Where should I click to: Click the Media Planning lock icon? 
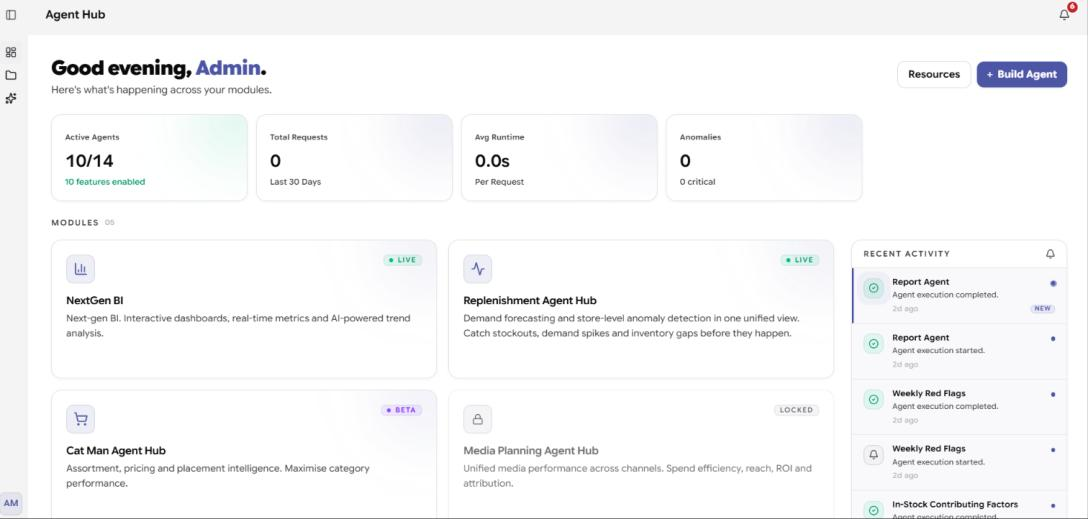click(477, 419)
